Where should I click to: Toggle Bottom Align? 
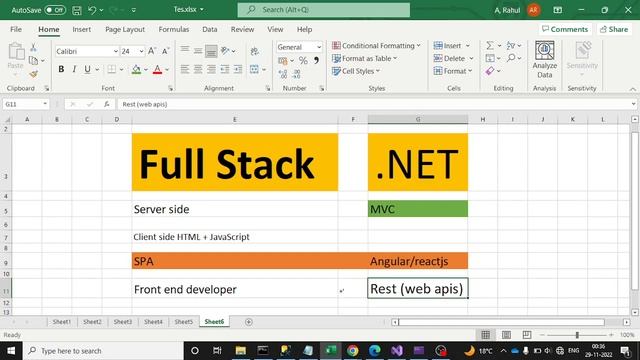[x=211, y=51]
